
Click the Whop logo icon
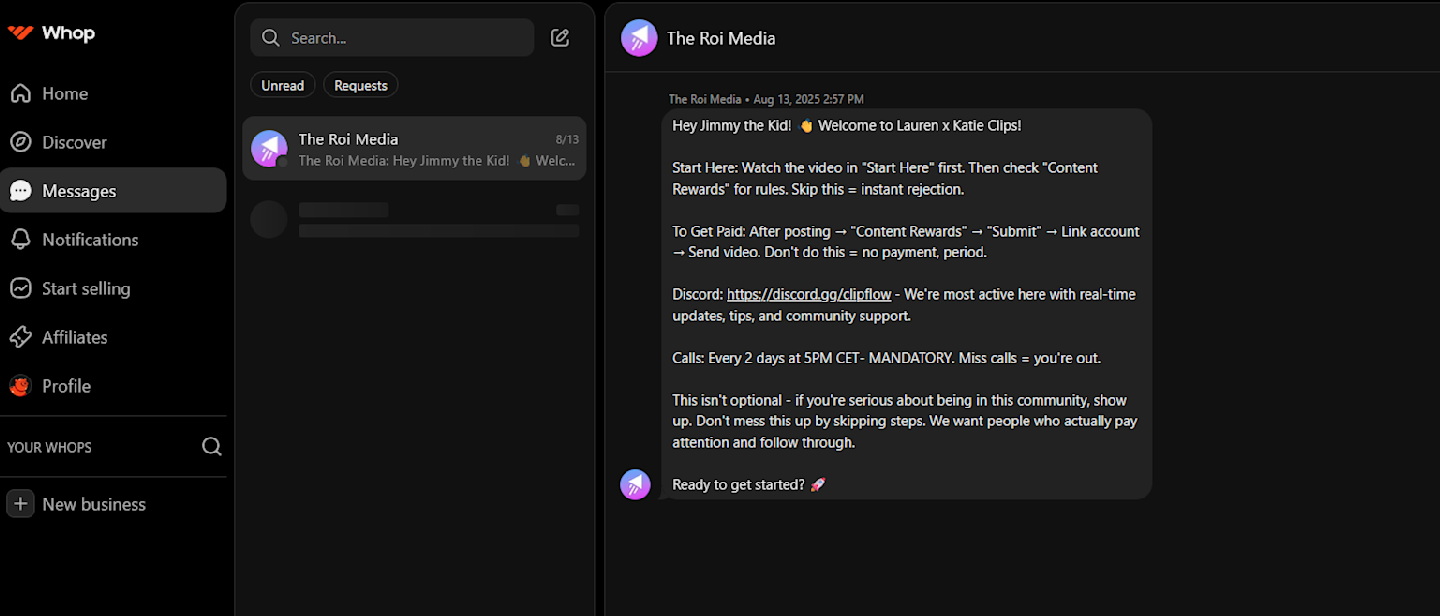20,33
